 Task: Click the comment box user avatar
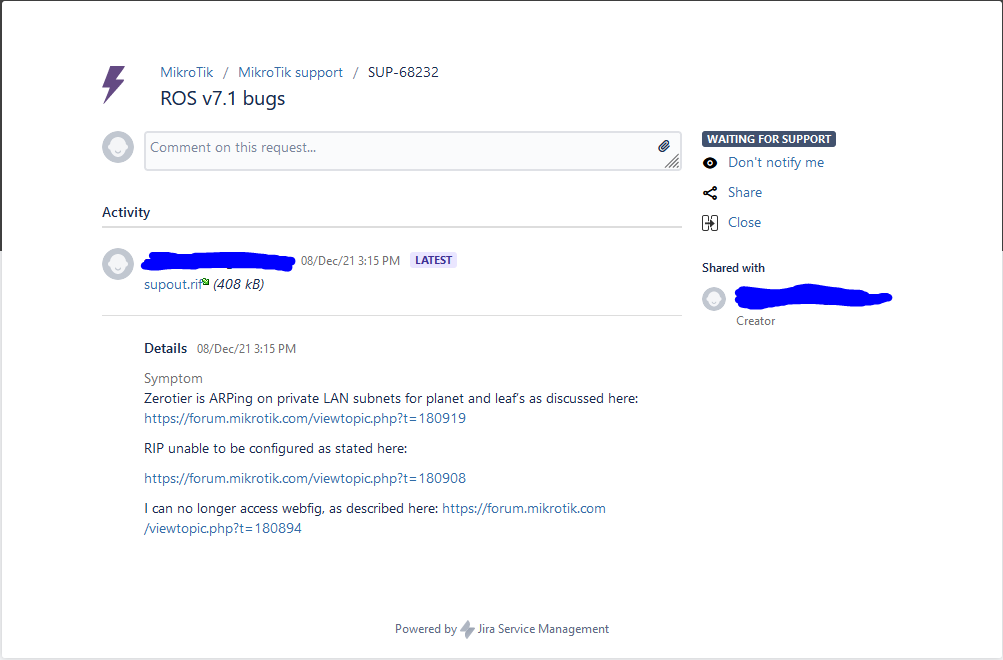pyautogui.click(x=118, y=147)
